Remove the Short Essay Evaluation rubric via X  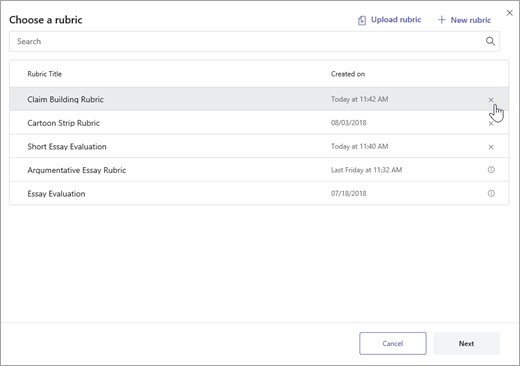tap(491, 147)
